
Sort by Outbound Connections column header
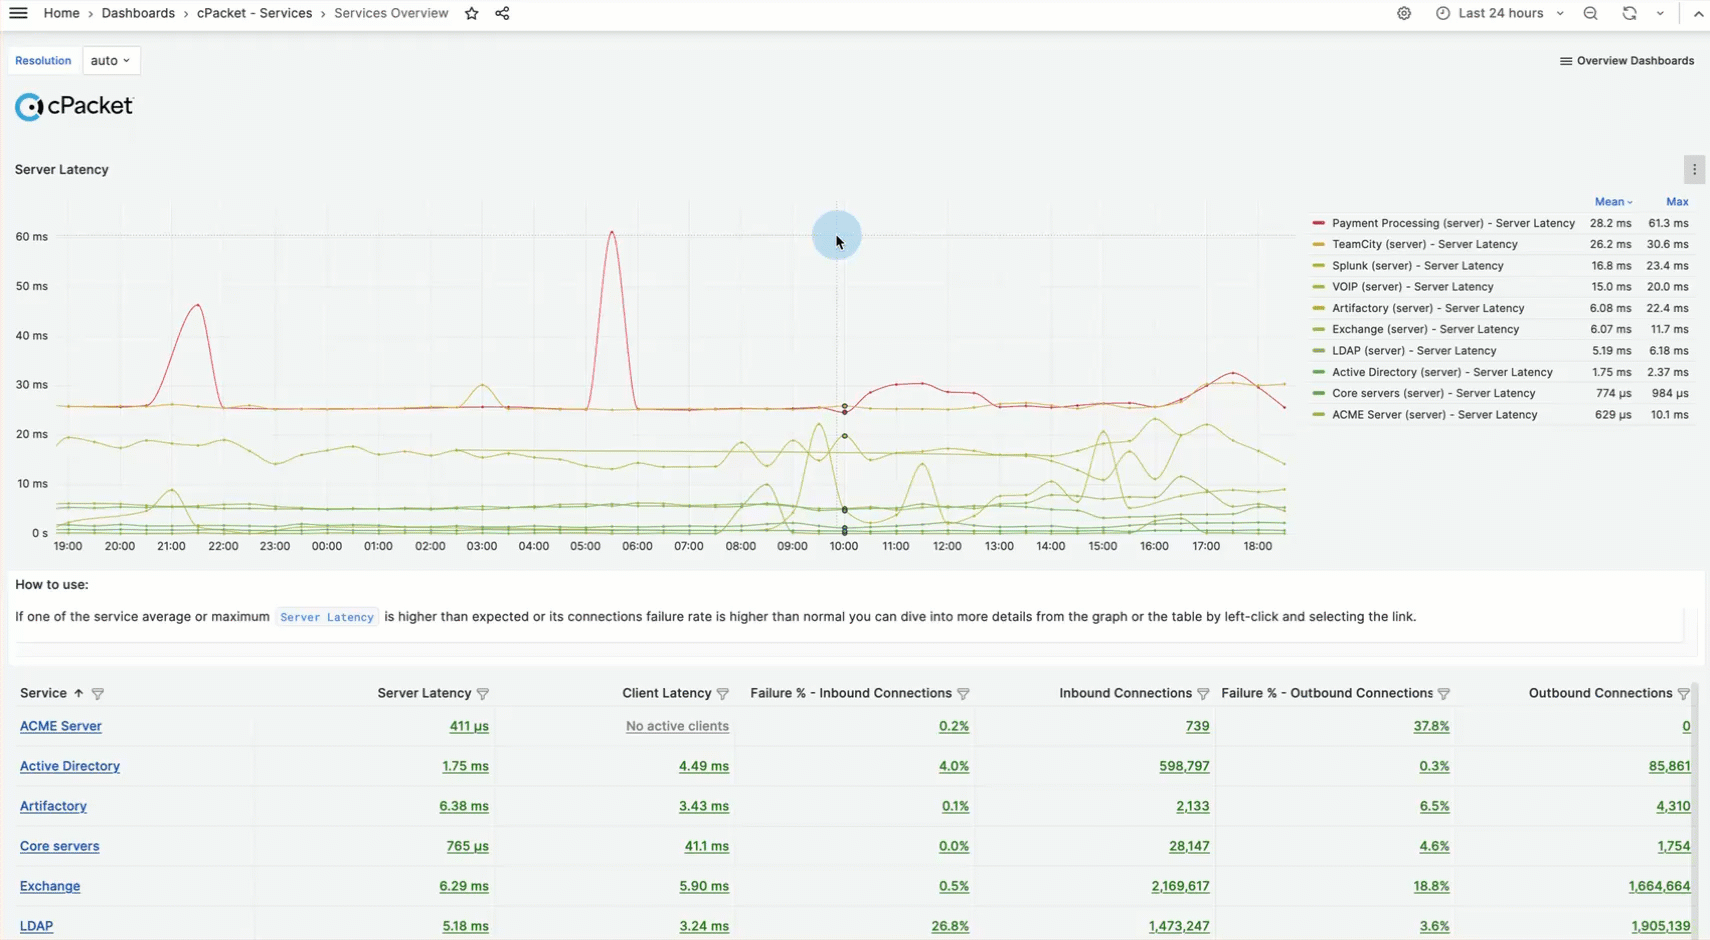tap(1600, 693)
